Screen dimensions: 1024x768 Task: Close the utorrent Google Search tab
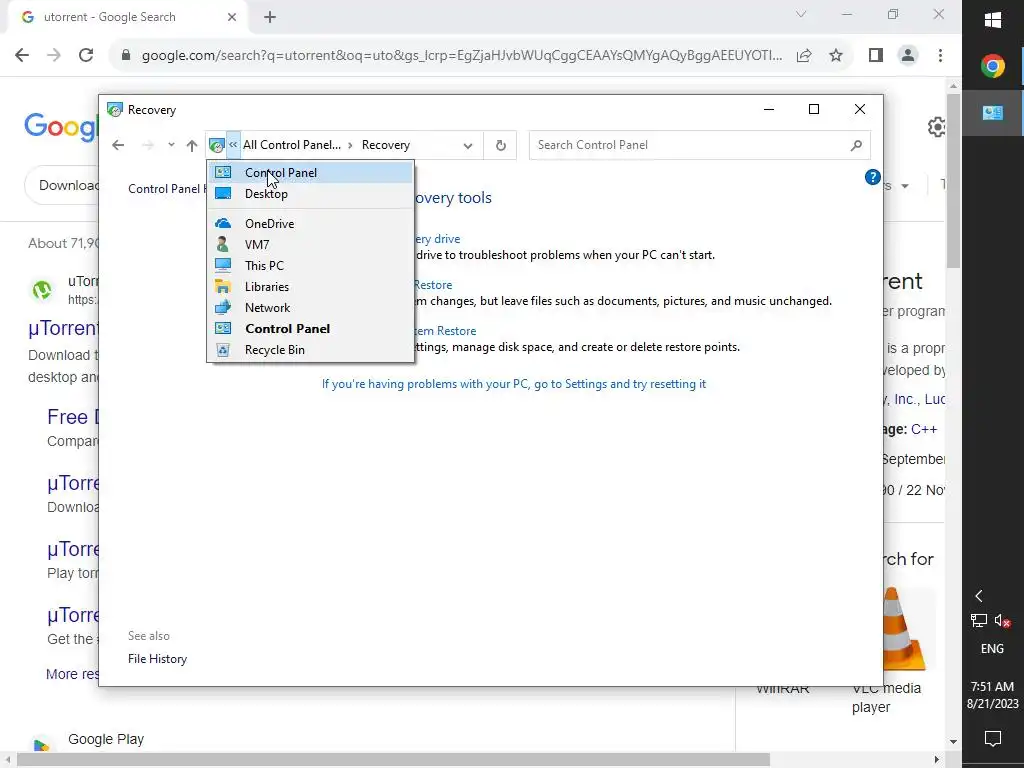(x=232, y=18)
